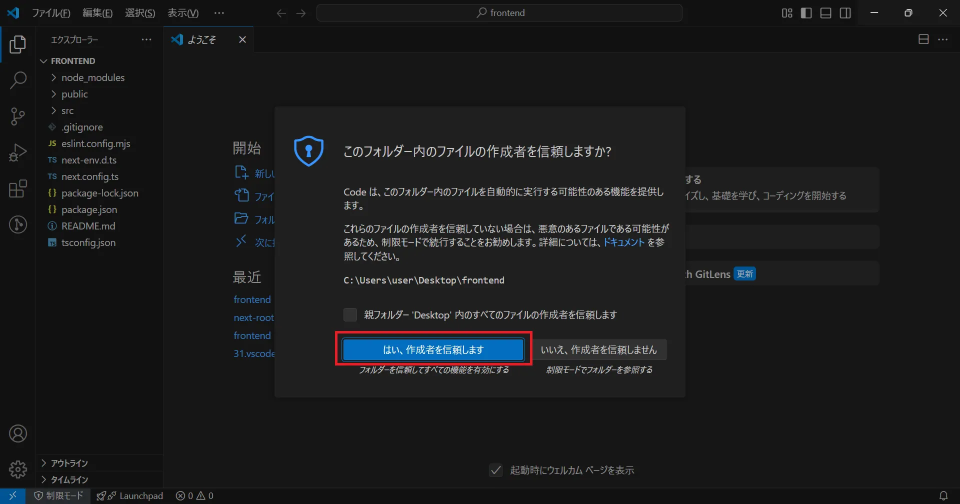Open the remote window status bar icon
The width and height of the screenshot is (960, 504).
click(x=13, y=495)
